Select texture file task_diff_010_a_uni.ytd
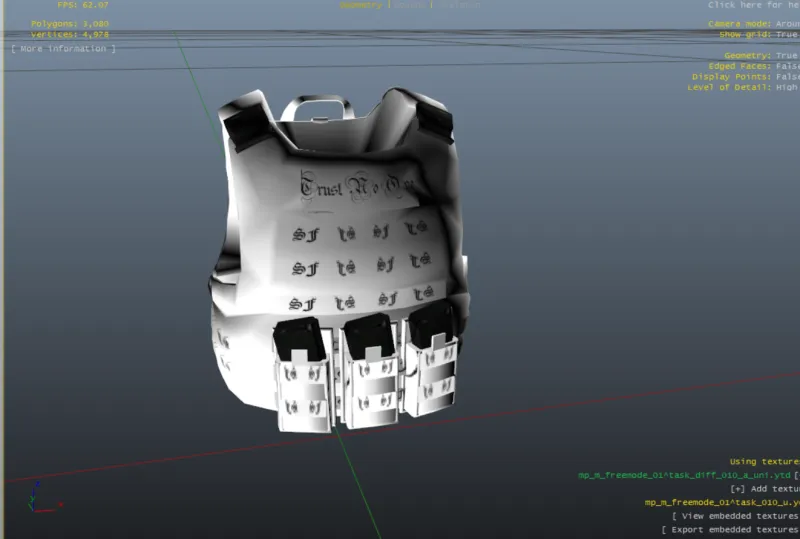 pyautogui.click(x=684, y=475)
